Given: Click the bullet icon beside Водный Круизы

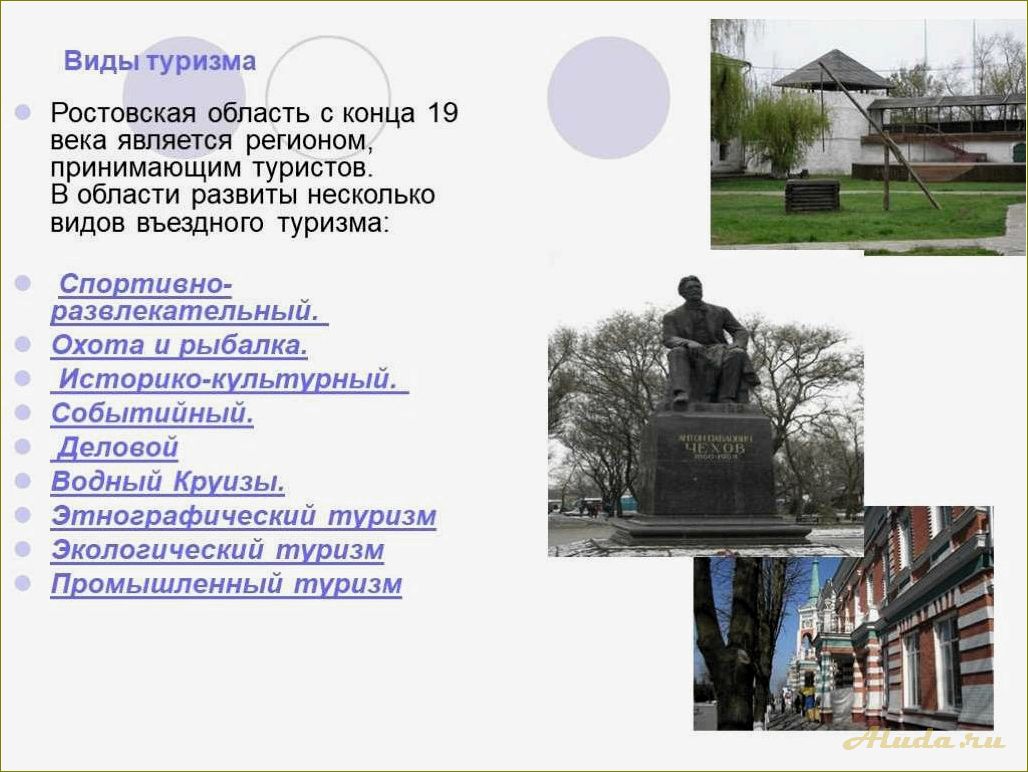Looking at the screenshot, I should pyautogui.click(x=22, y=482).
